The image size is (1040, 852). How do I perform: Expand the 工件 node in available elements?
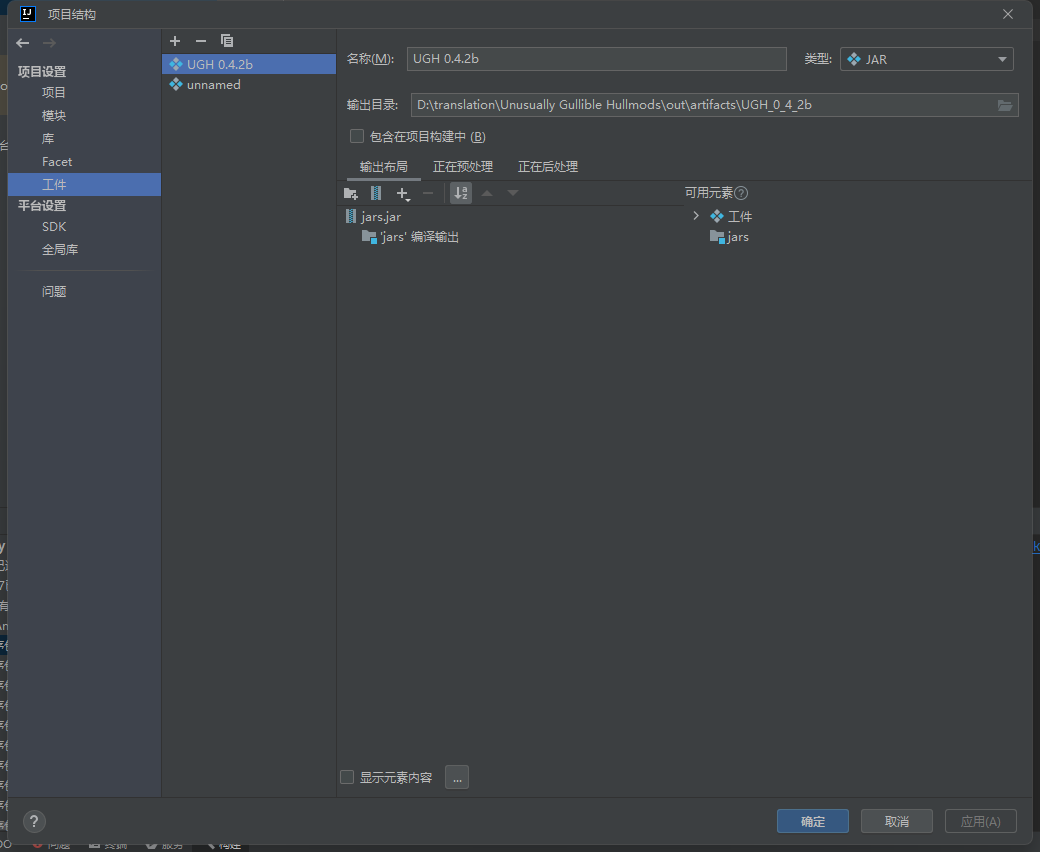click(x=696, y=216)
